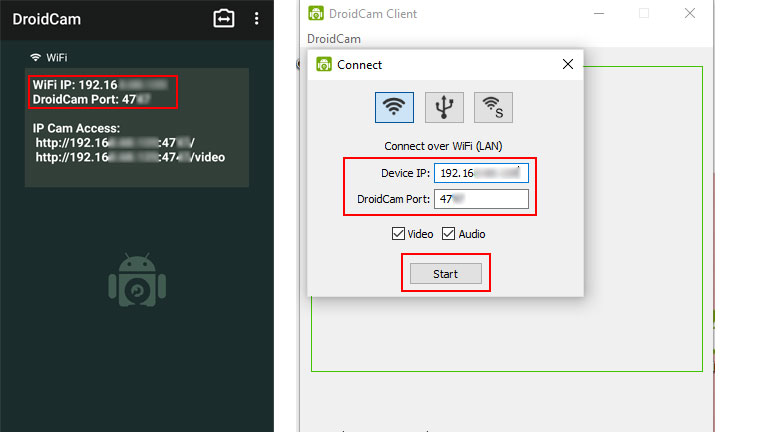
Task: Toggle the Video checkbox
Action: tap(398, 234)
